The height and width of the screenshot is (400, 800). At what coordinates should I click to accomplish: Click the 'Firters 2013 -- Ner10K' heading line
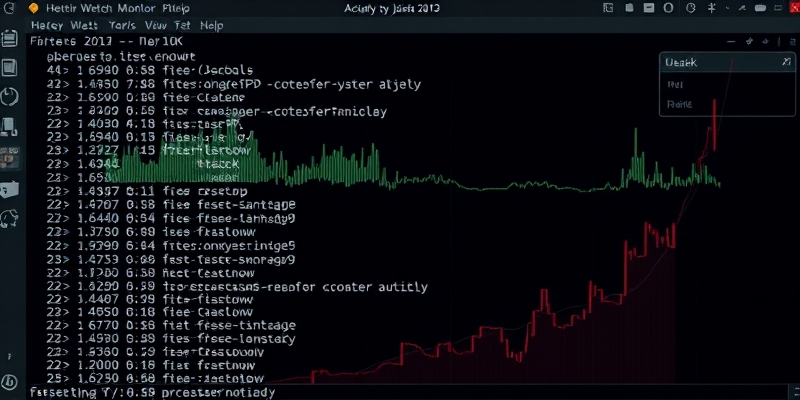pos(106,42)
